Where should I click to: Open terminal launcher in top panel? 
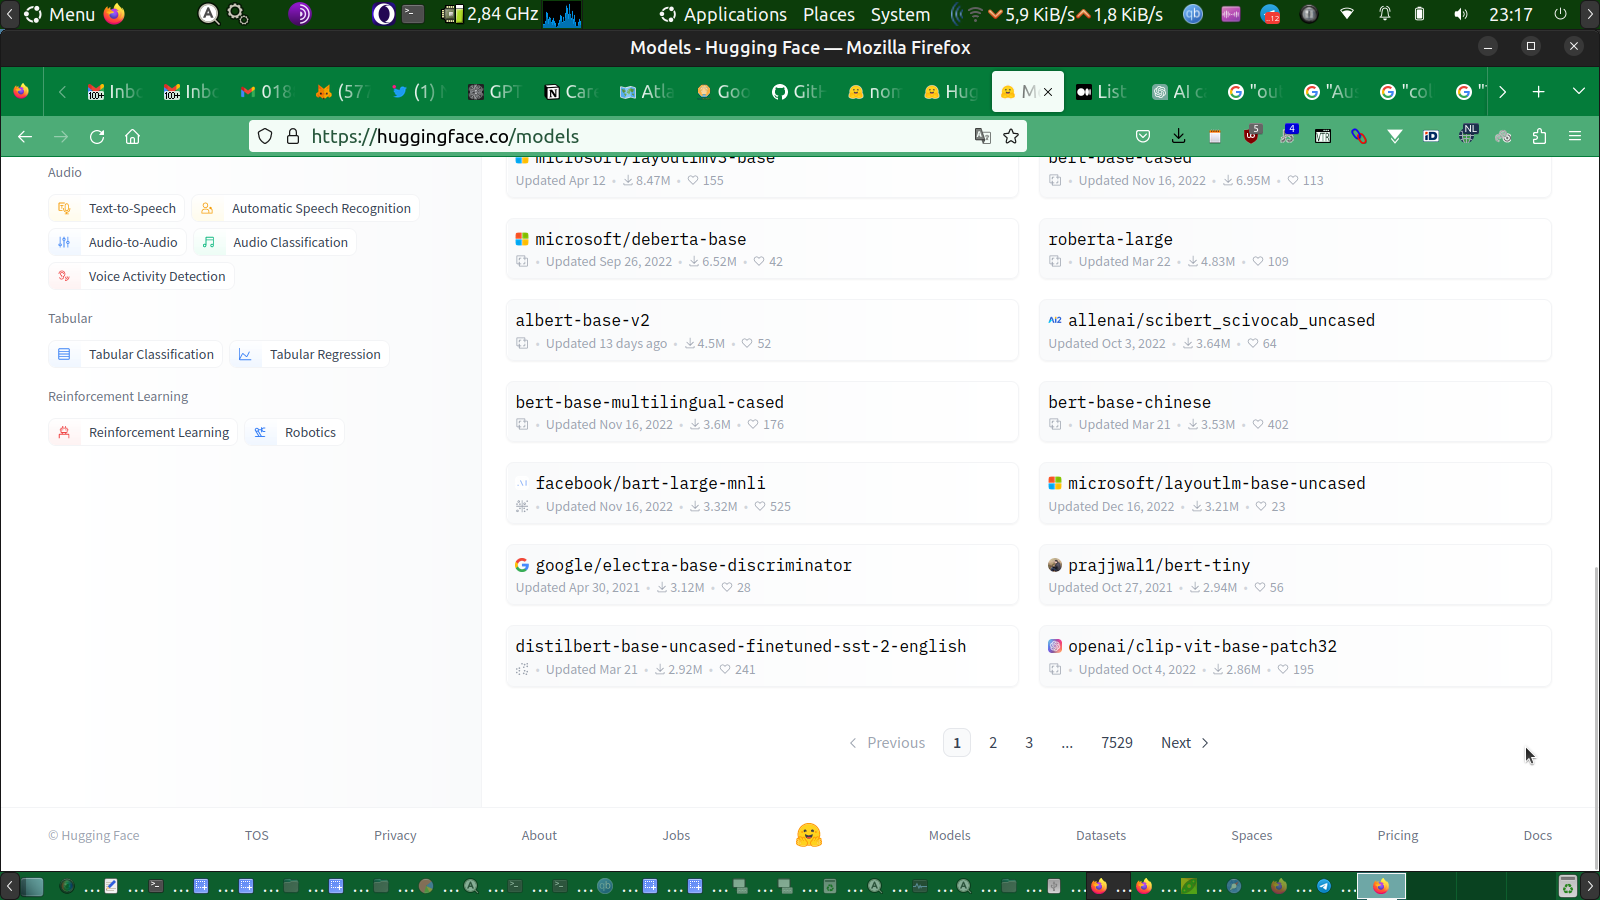pos(413,14)
